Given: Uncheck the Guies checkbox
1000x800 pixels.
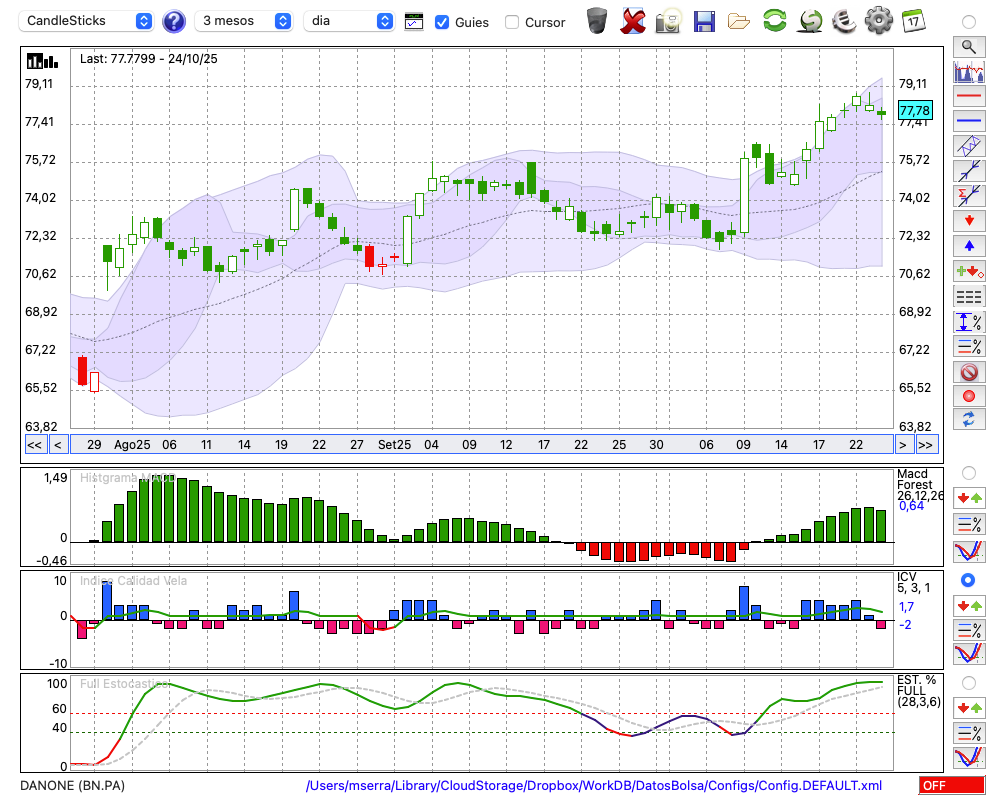Looking at the screenshot, I should pos(442,21).
